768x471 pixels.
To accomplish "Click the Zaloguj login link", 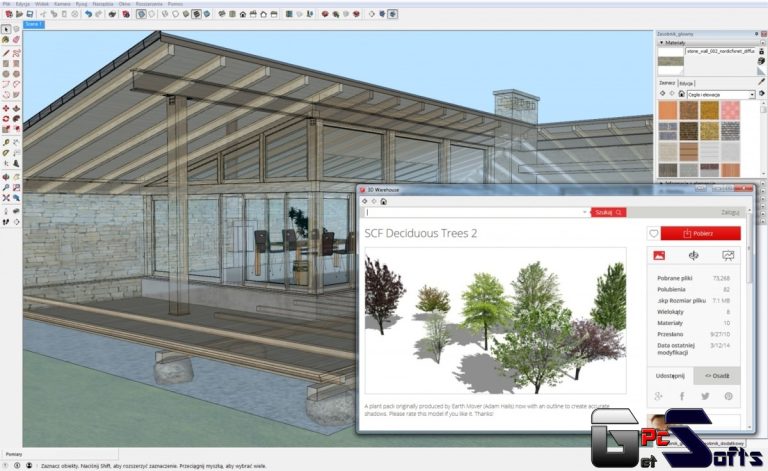I will coord(730,212).
